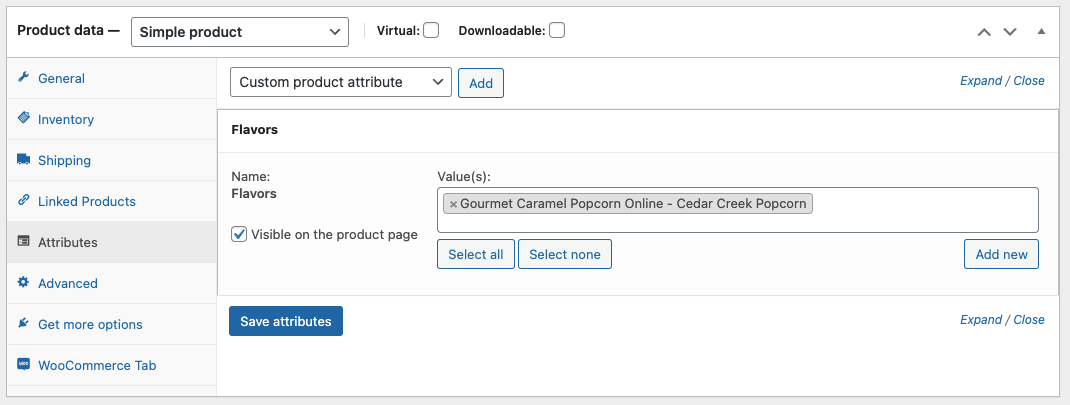Uncheck Visible on the product page
Screen dimensions: 1070x405
pyautogui.click(x=239, y=234)
